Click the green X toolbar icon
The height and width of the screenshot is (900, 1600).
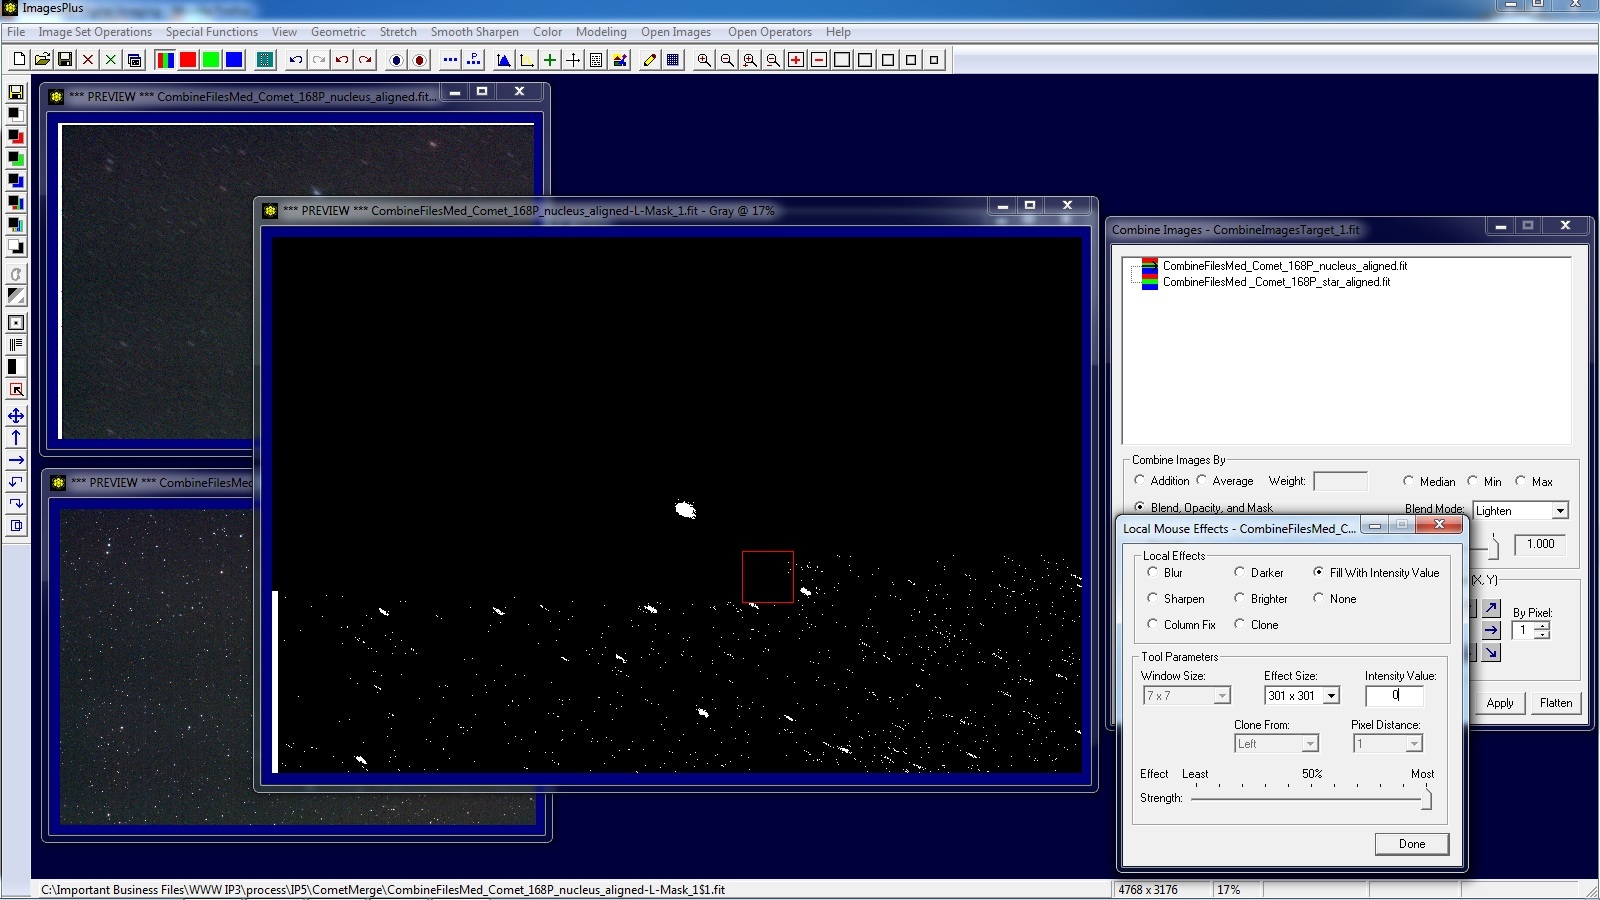(x=111, y=60)
